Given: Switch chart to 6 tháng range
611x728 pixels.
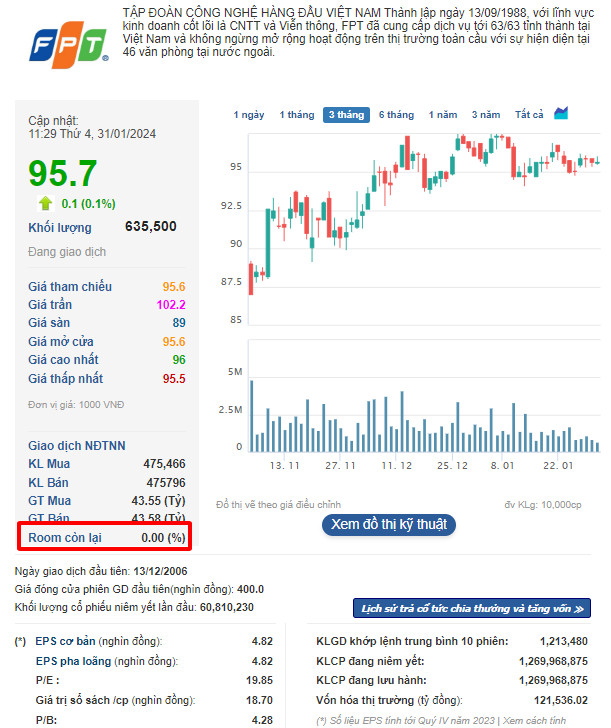Looking at the screenshot, I should [396, 115].
